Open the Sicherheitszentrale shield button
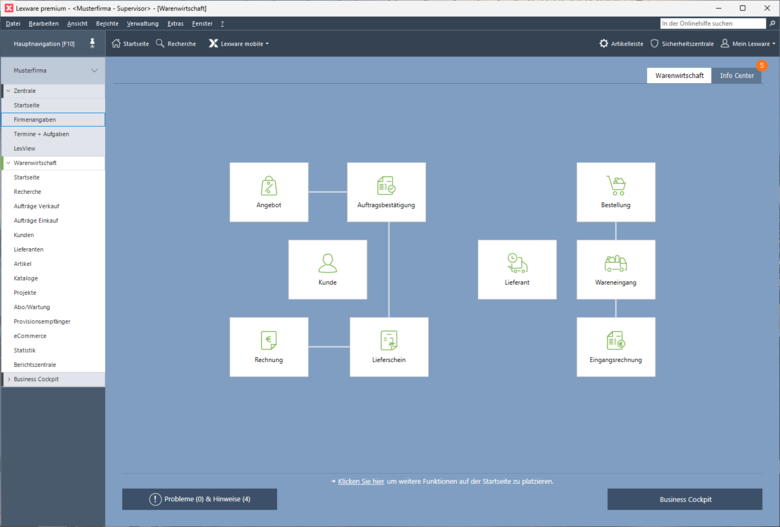The height and width of the screenshot is (527, 780). 682,44
